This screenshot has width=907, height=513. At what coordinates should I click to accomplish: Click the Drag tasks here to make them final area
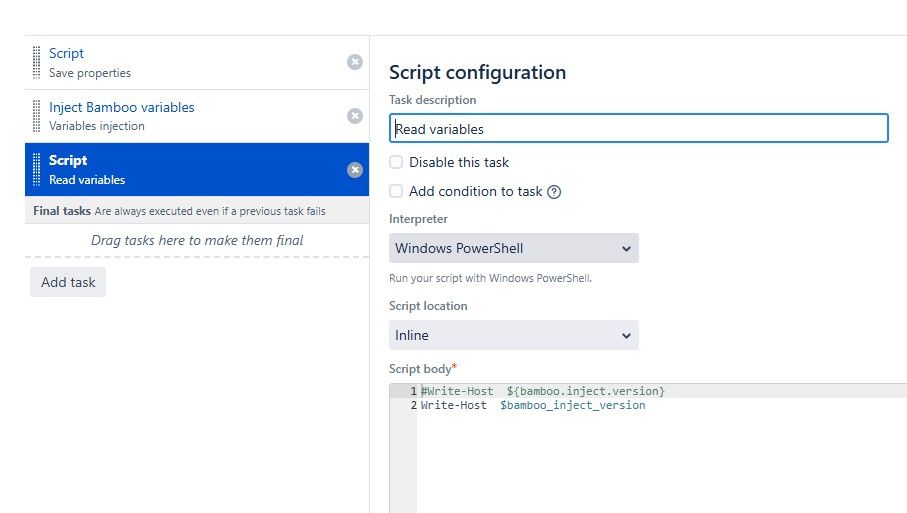[x=197, y=240]
